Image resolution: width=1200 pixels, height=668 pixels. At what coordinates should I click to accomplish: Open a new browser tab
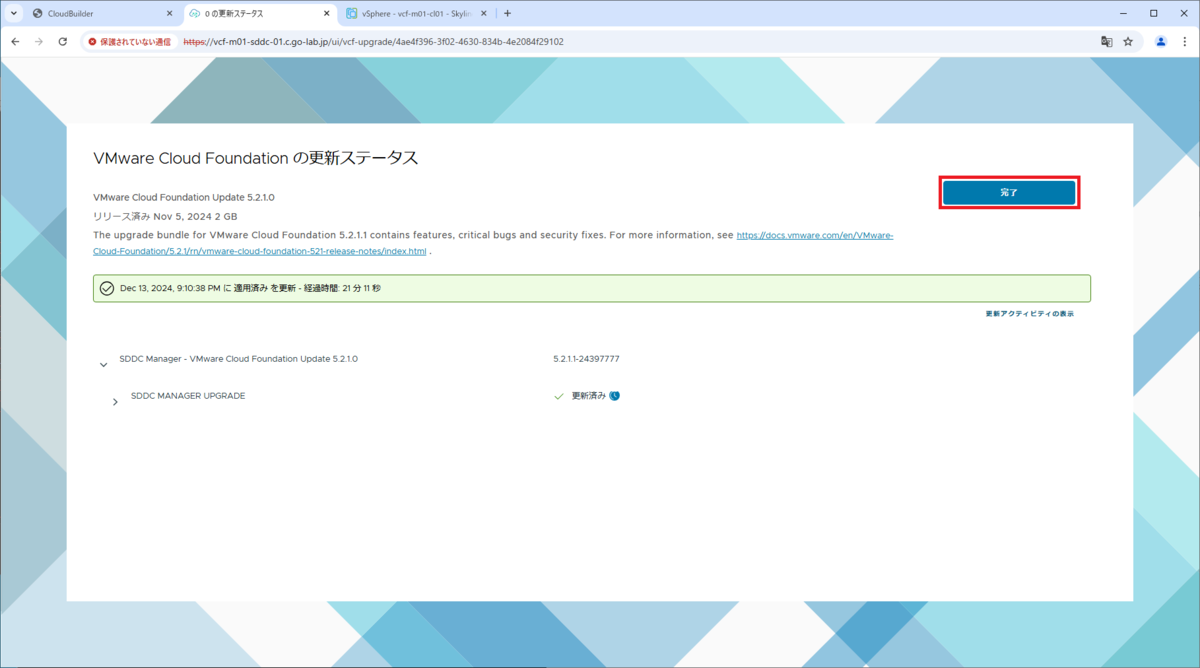click(x=508, y=14)
